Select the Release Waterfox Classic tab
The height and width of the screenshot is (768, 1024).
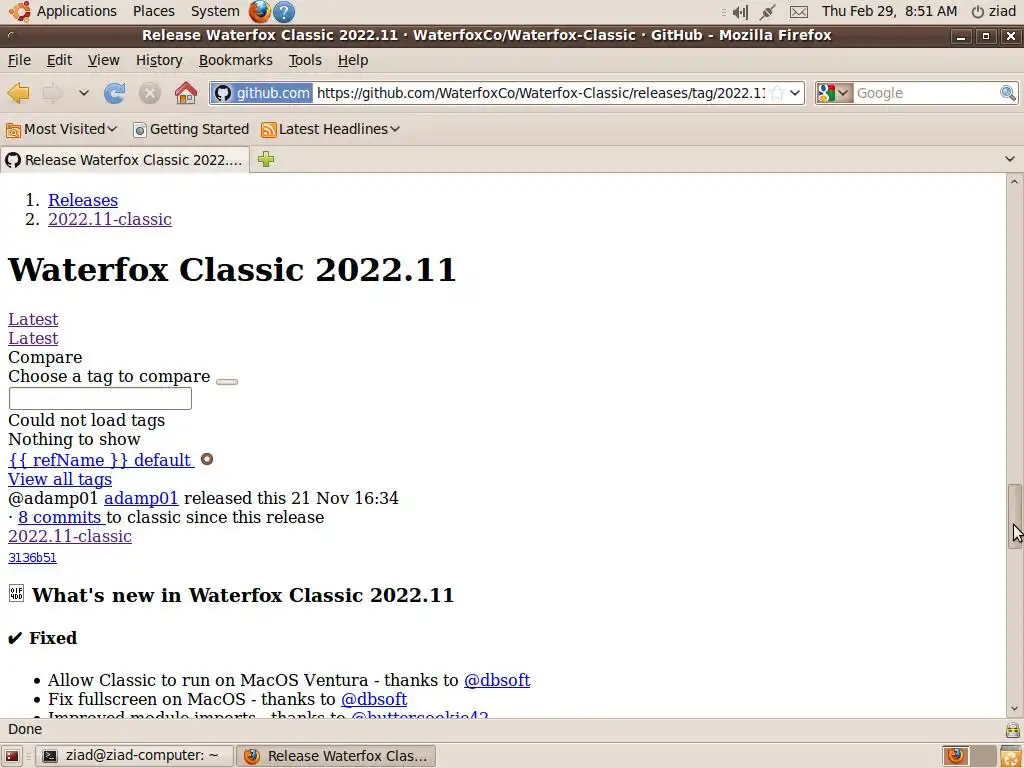tap(124, 160)
